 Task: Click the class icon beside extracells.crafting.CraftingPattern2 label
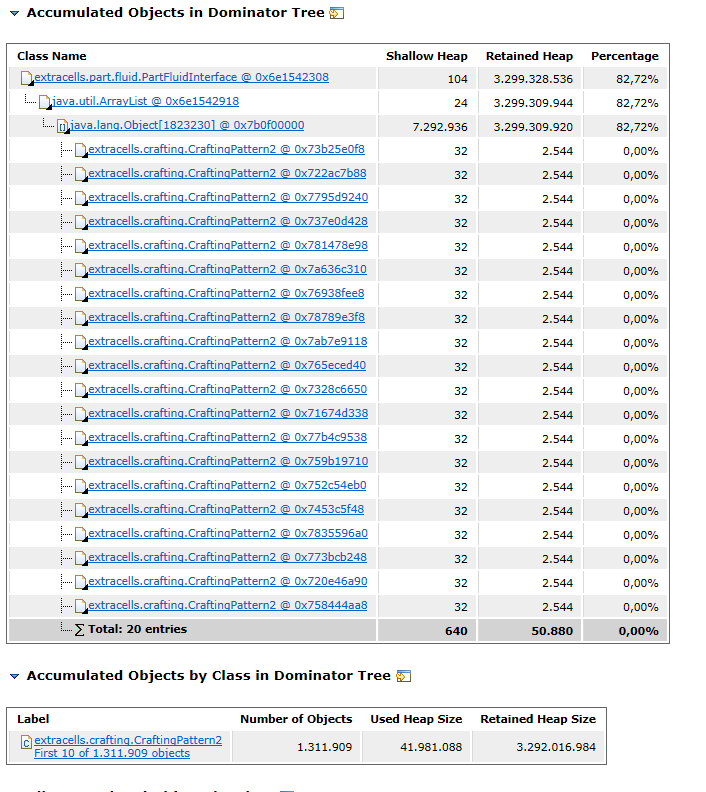[x=27, y=742]
